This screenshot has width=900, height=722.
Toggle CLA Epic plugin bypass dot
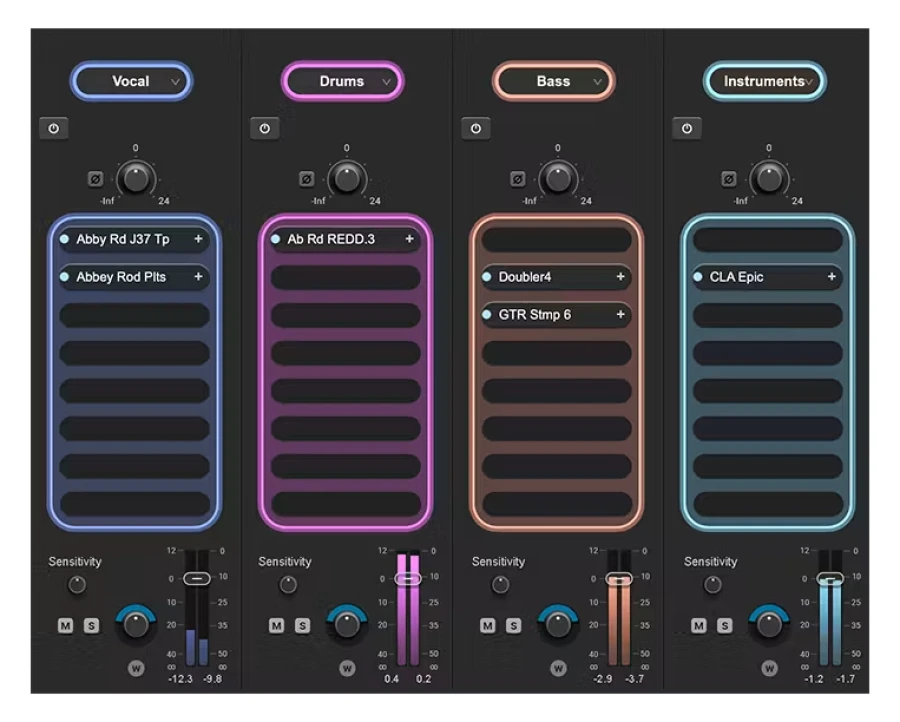click(x=698, y=277)
